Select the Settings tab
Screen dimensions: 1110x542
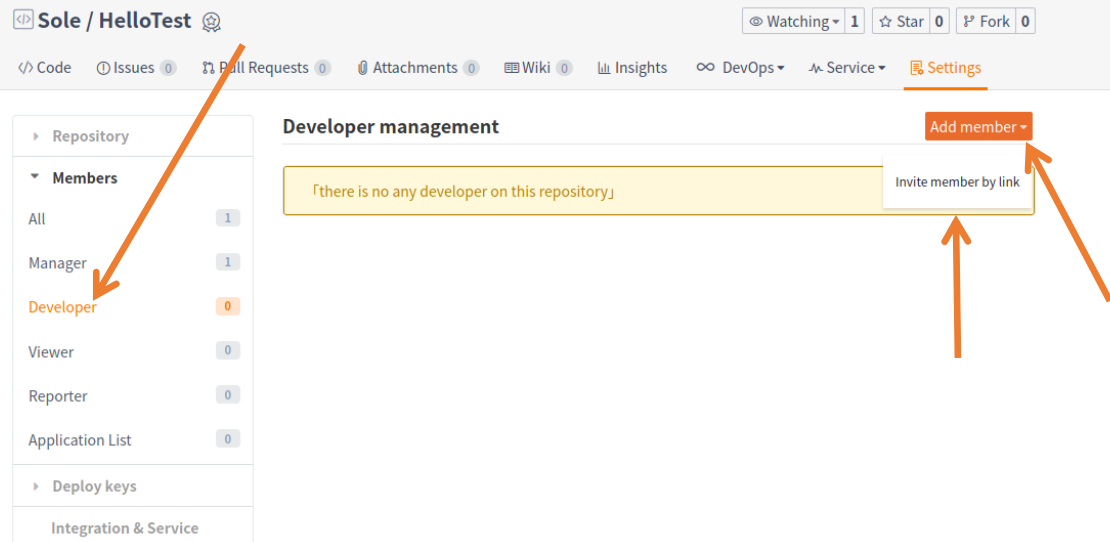(946, 68)
